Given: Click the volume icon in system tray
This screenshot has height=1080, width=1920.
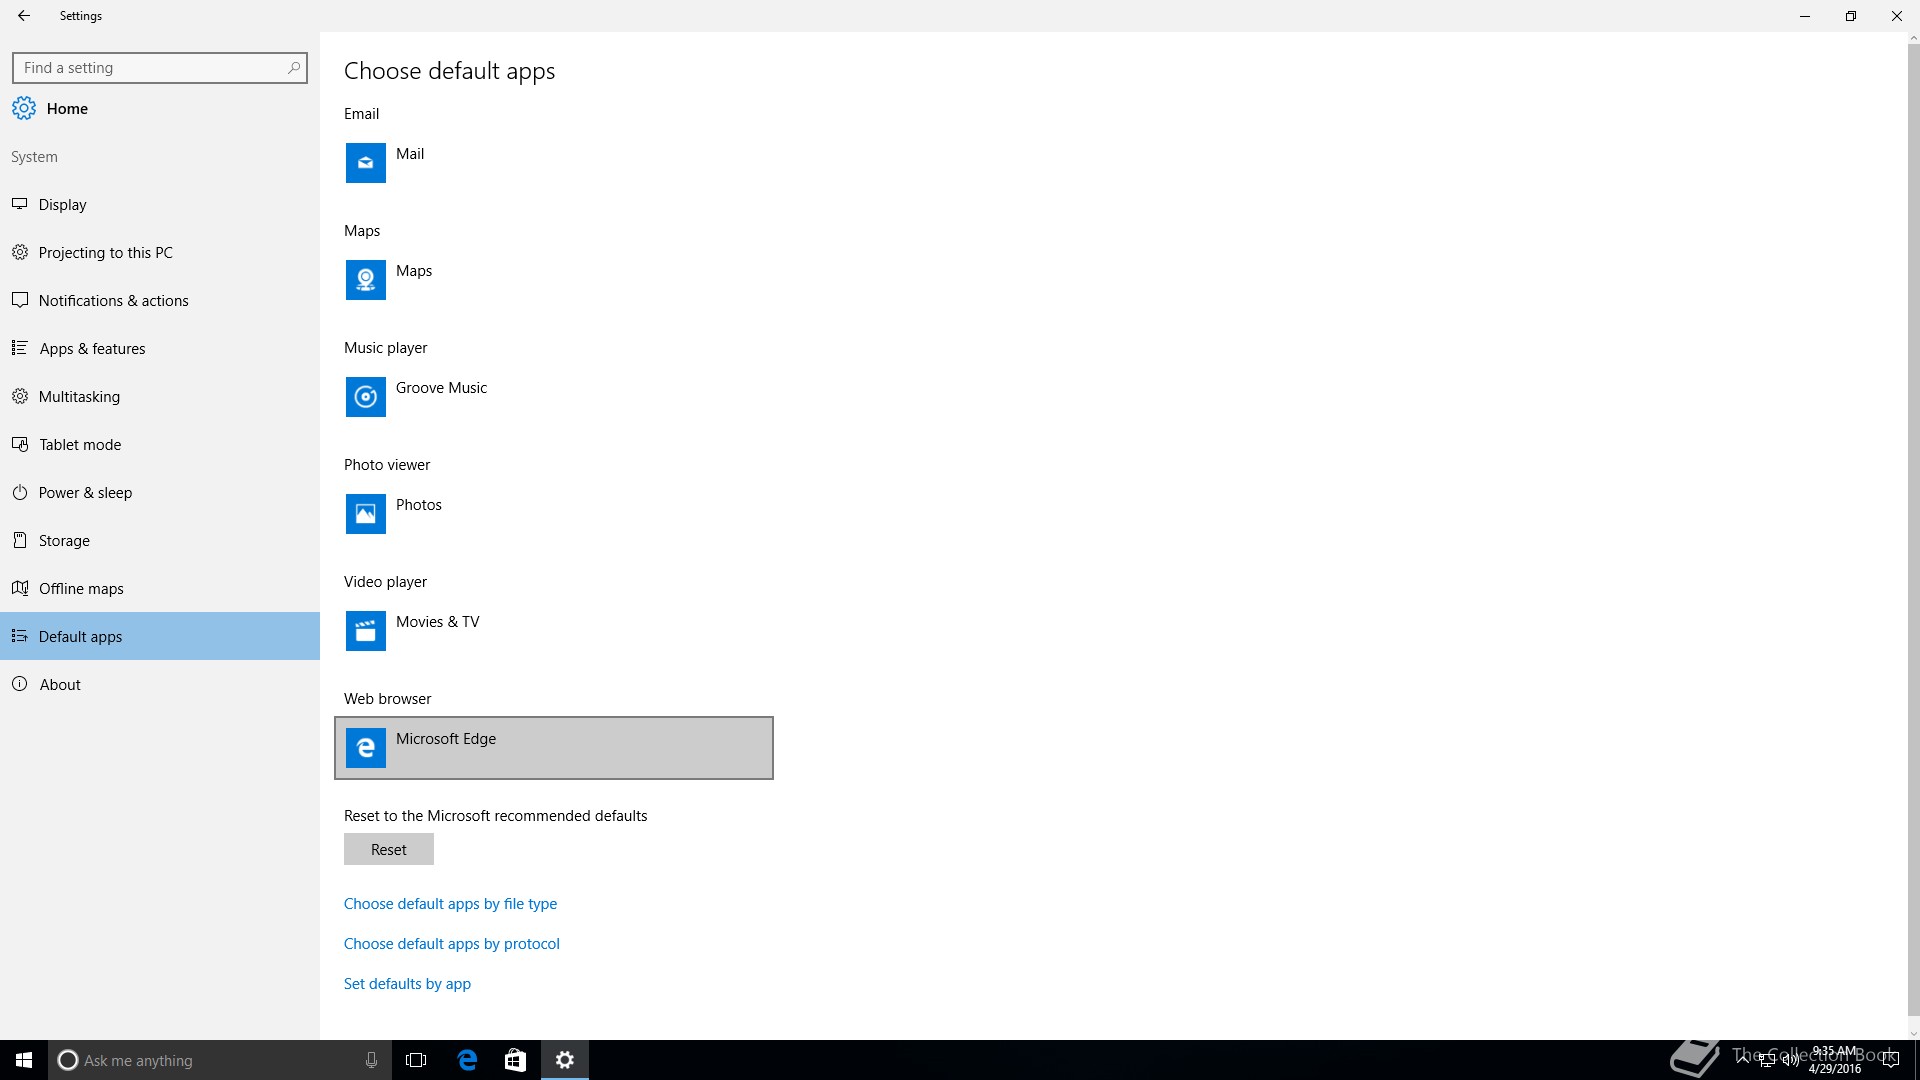Looking at the screenshot, I should [x=1790, y=1060].
